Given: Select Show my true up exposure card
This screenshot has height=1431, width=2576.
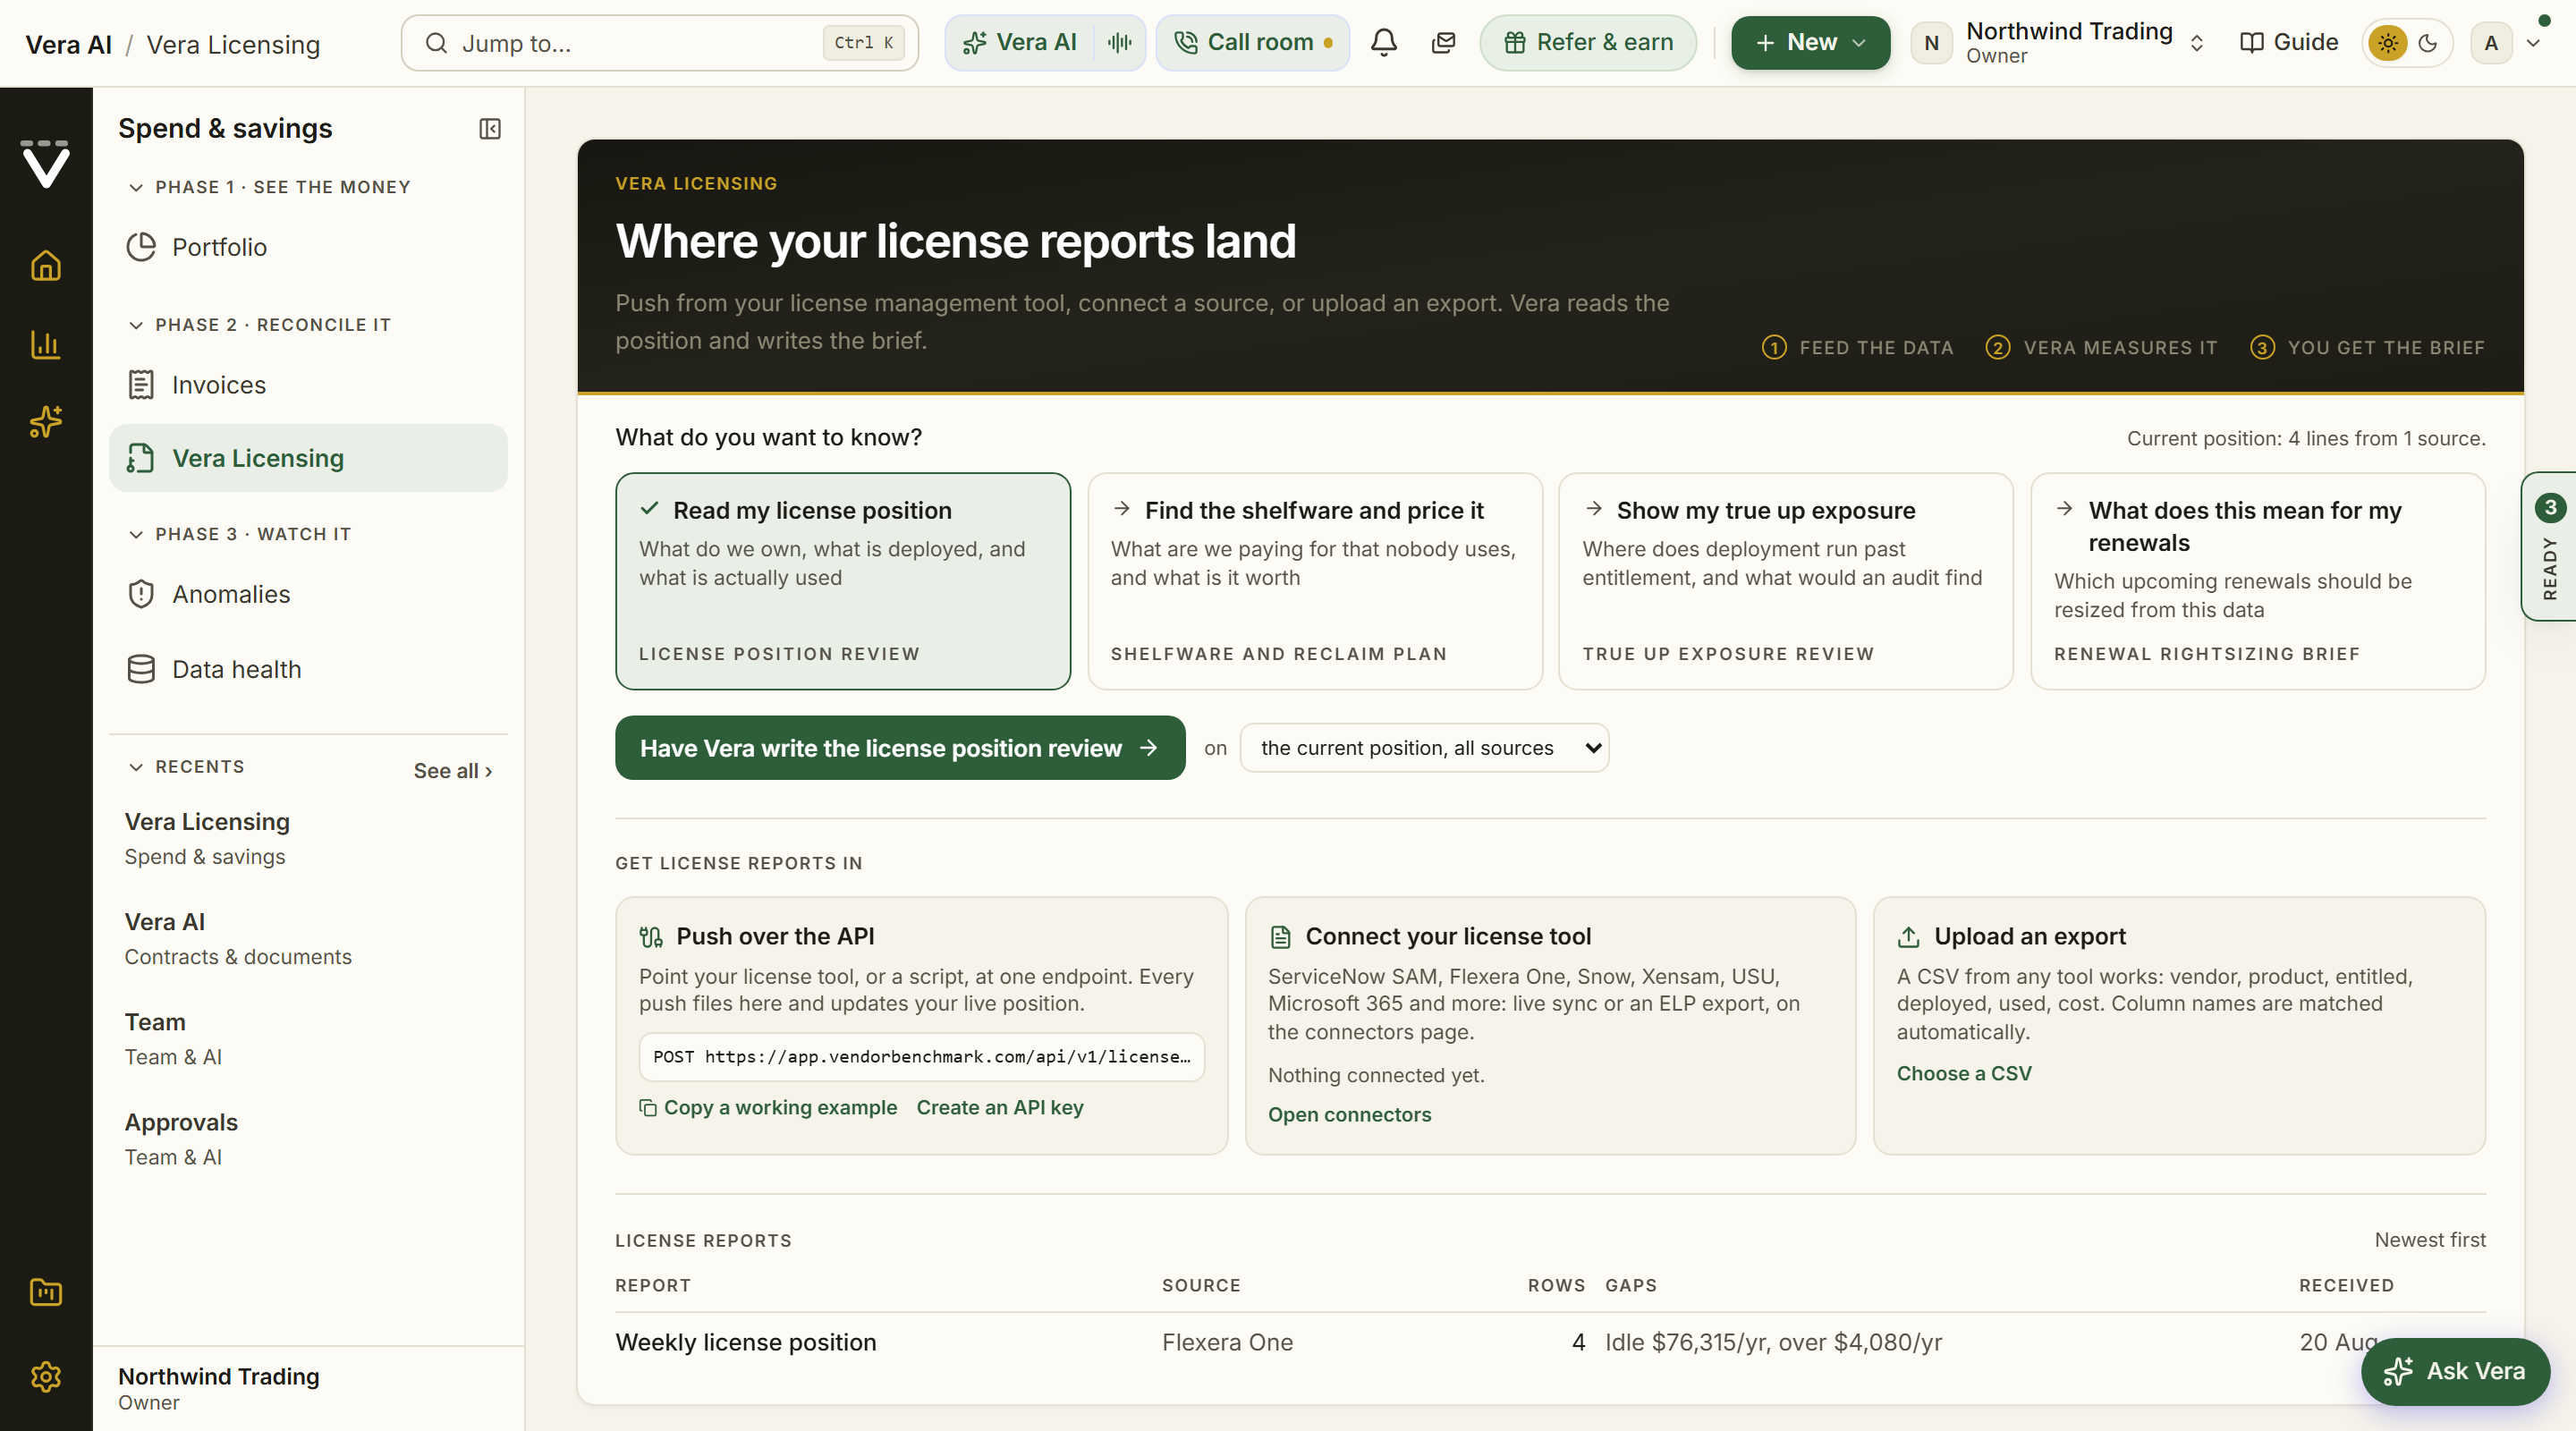Looking at the screenshot, I should click(1786, 581).
